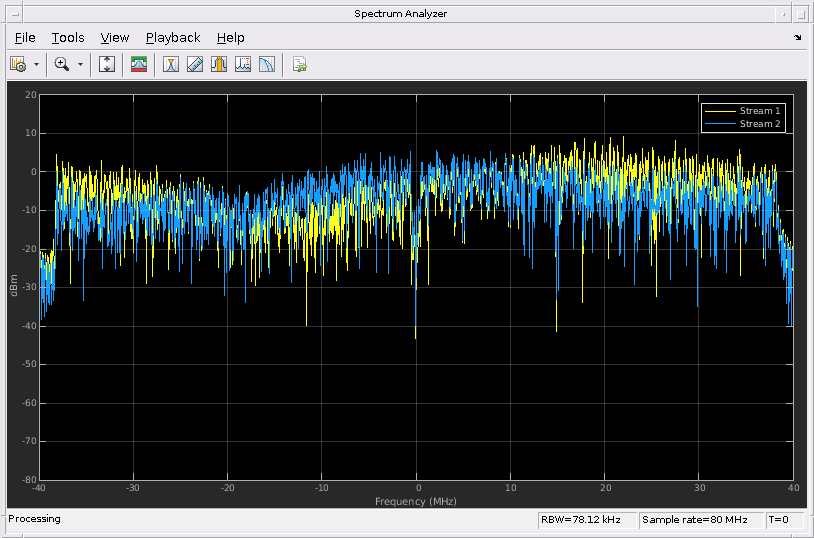
Task: Open the File menu
Action: [25, 38]
